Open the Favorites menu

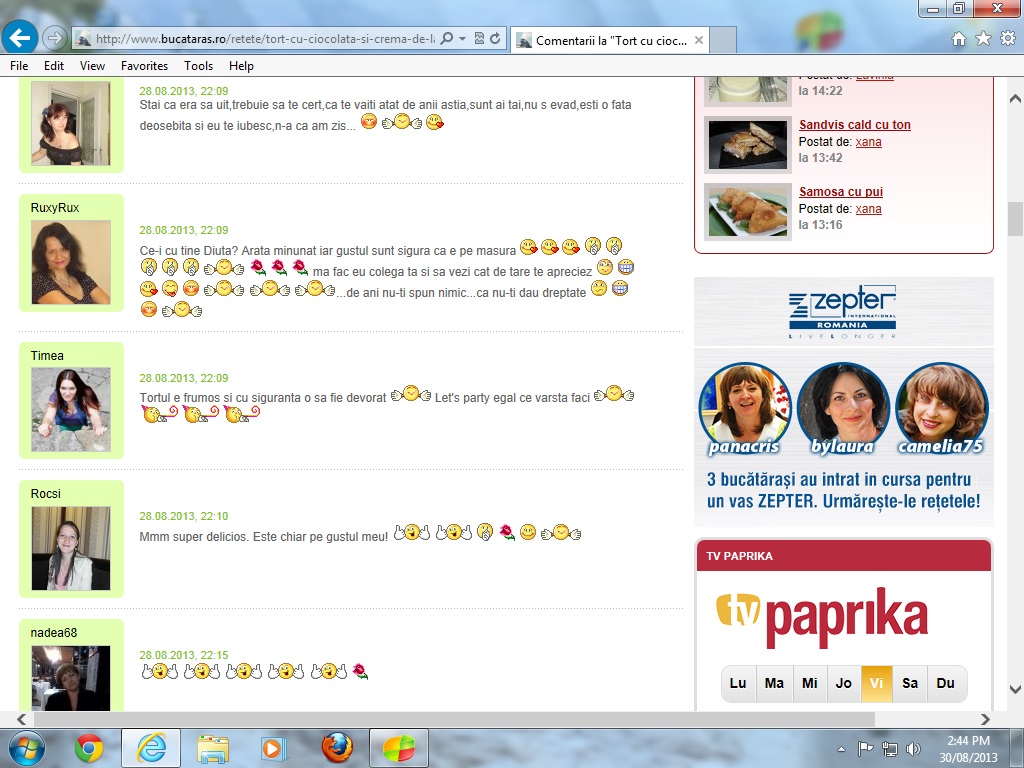point(144,66)
